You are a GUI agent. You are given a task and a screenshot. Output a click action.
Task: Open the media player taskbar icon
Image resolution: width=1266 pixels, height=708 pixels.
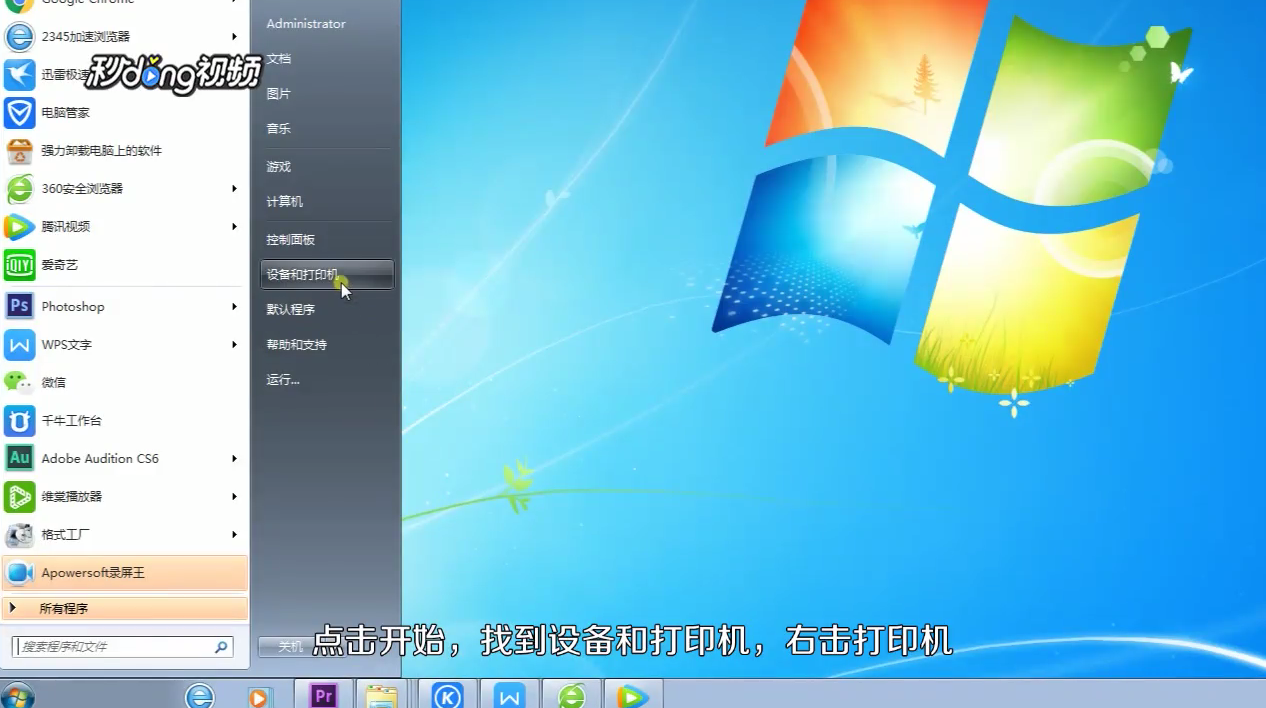tap(258, 696)
